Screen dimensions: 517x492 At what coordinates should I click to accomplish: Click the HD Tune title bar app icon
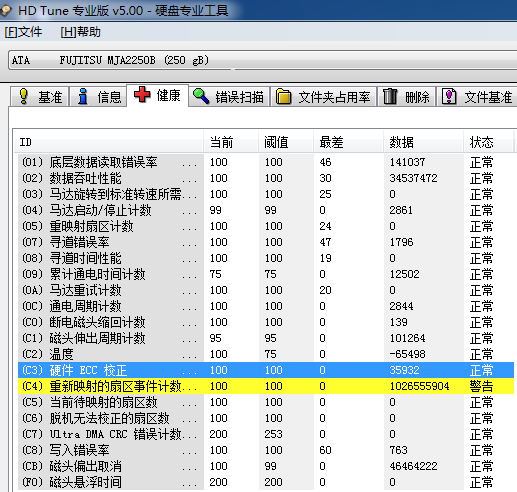(6, 11)
